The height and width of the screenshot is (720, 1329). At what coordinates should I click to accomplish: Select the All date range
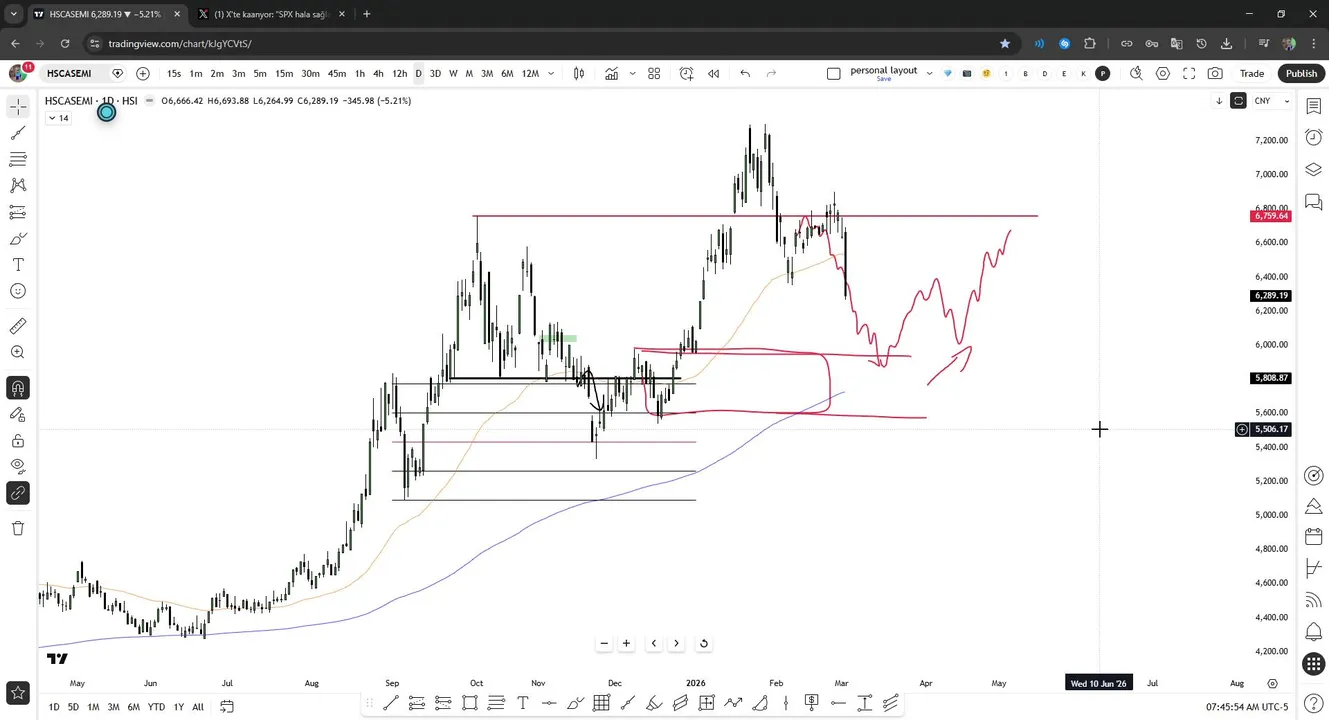click(x=198, y=707)
